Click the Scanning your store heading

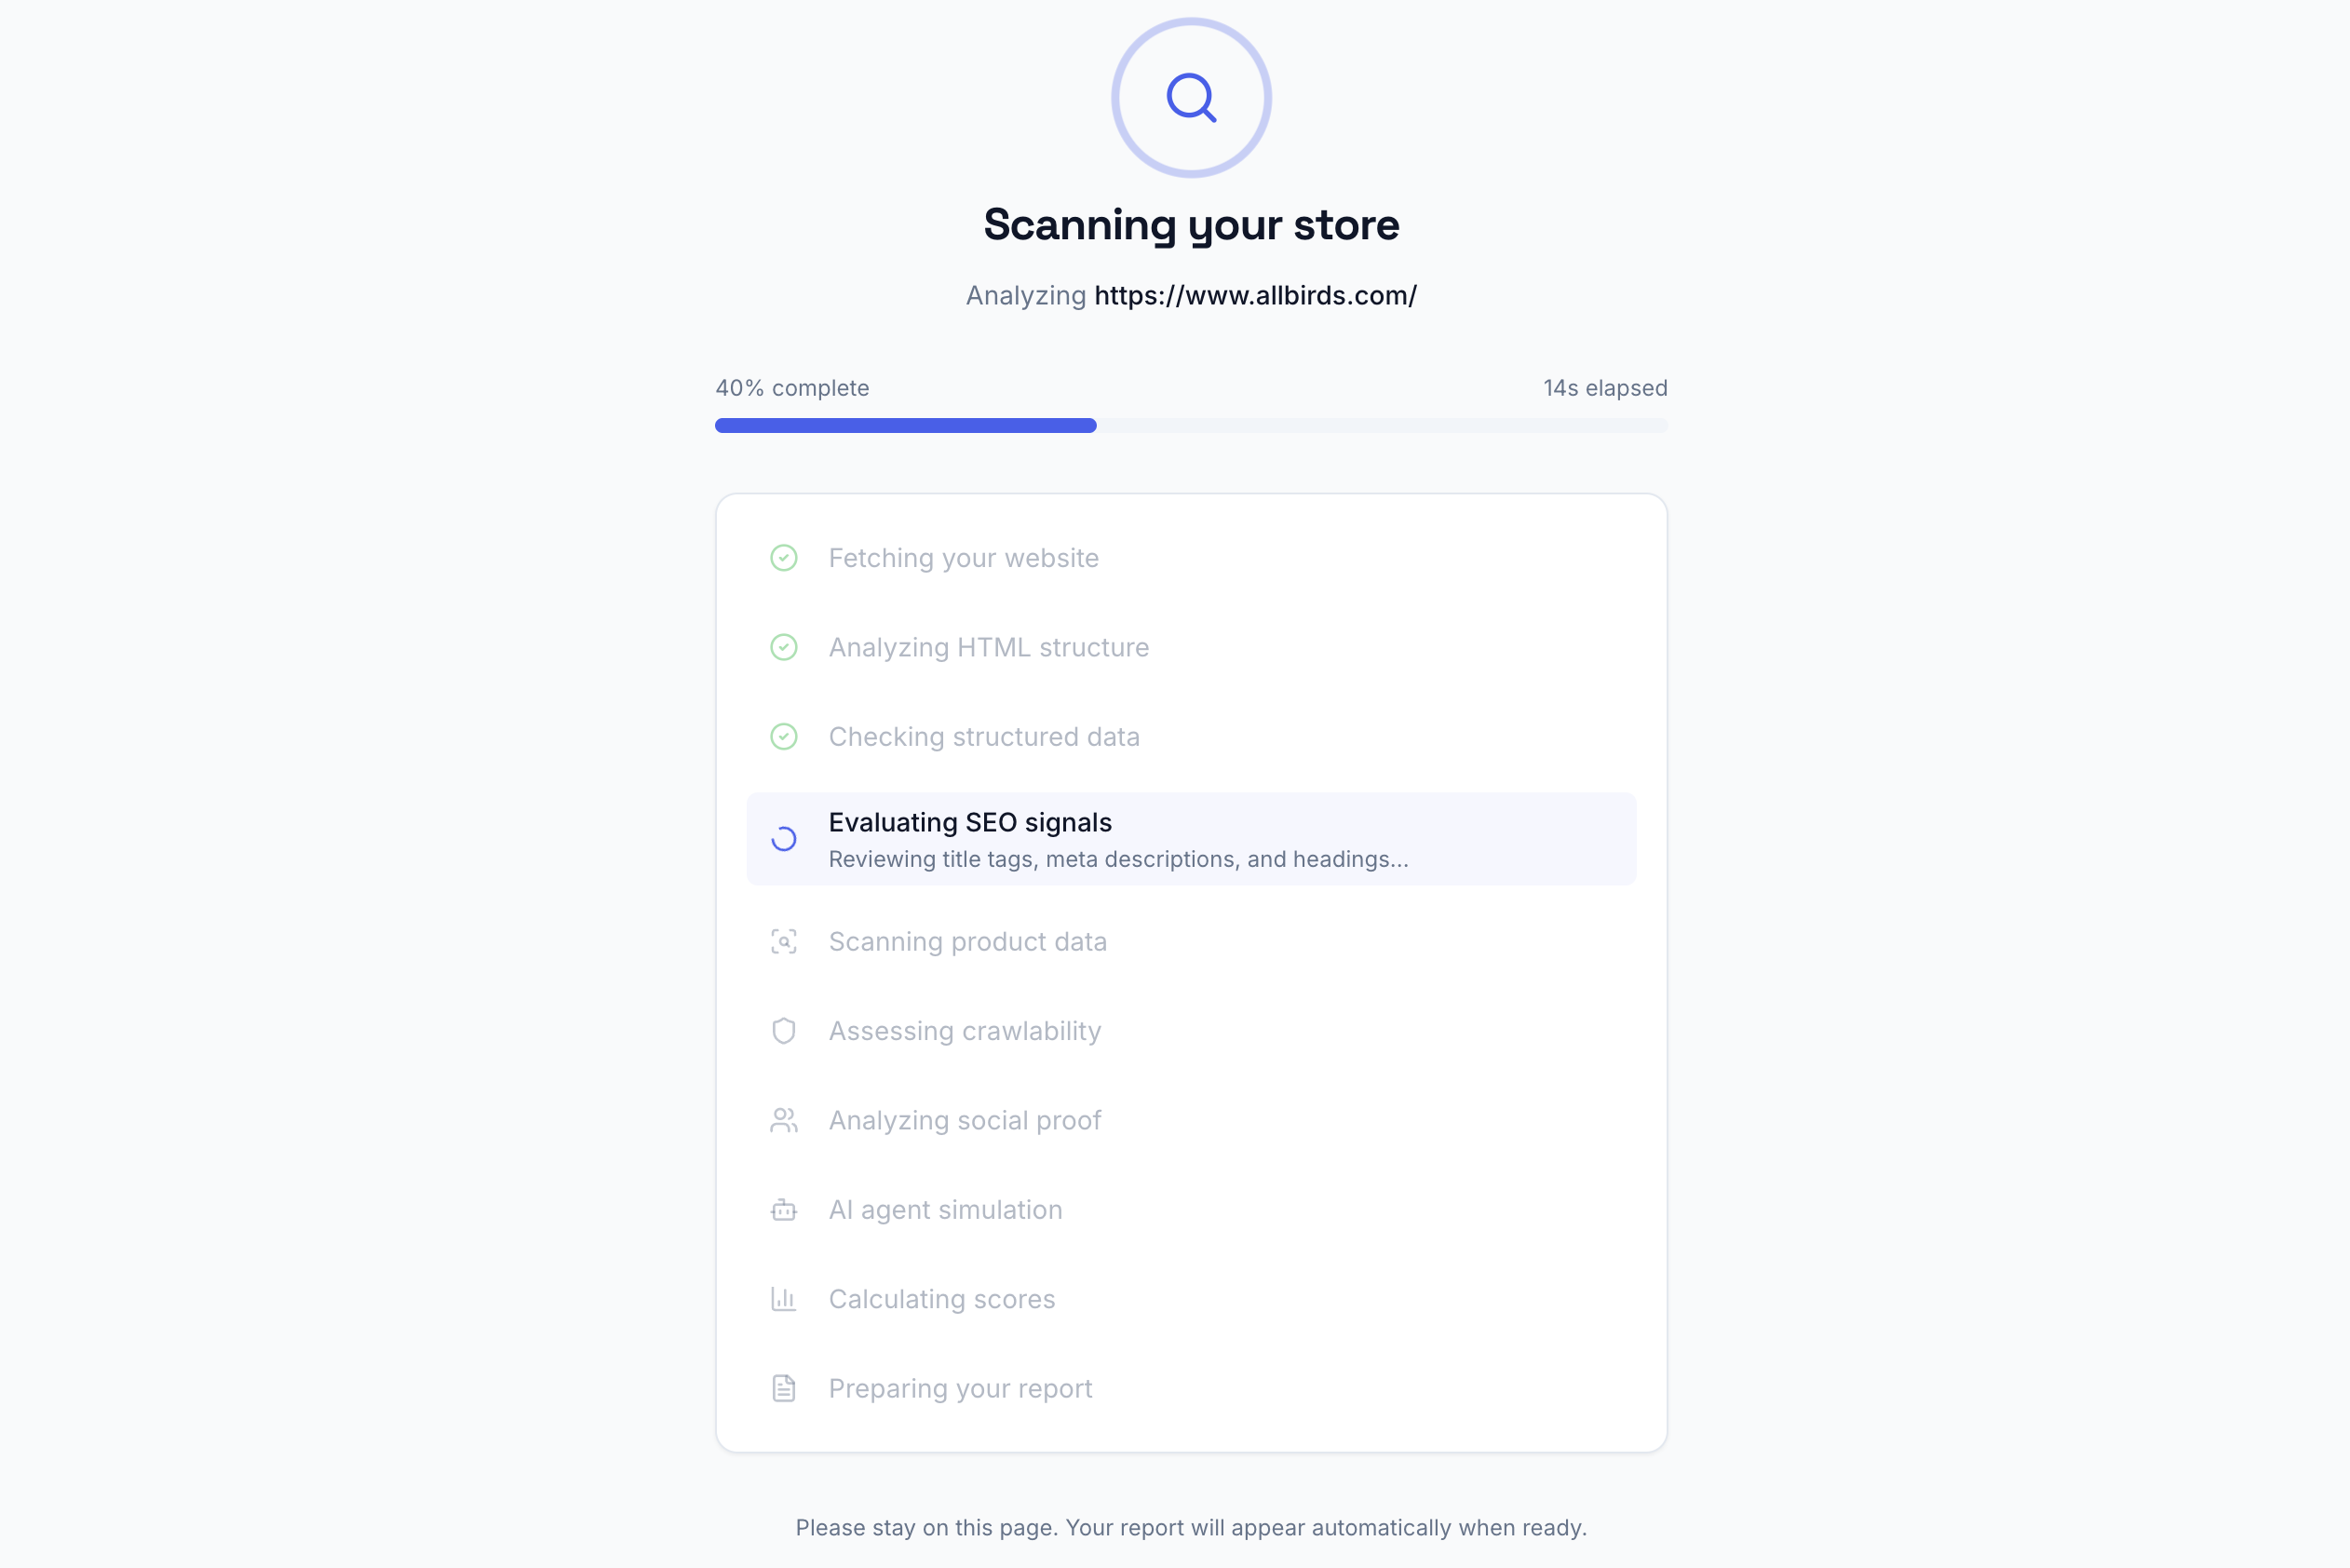point(1190,225)
